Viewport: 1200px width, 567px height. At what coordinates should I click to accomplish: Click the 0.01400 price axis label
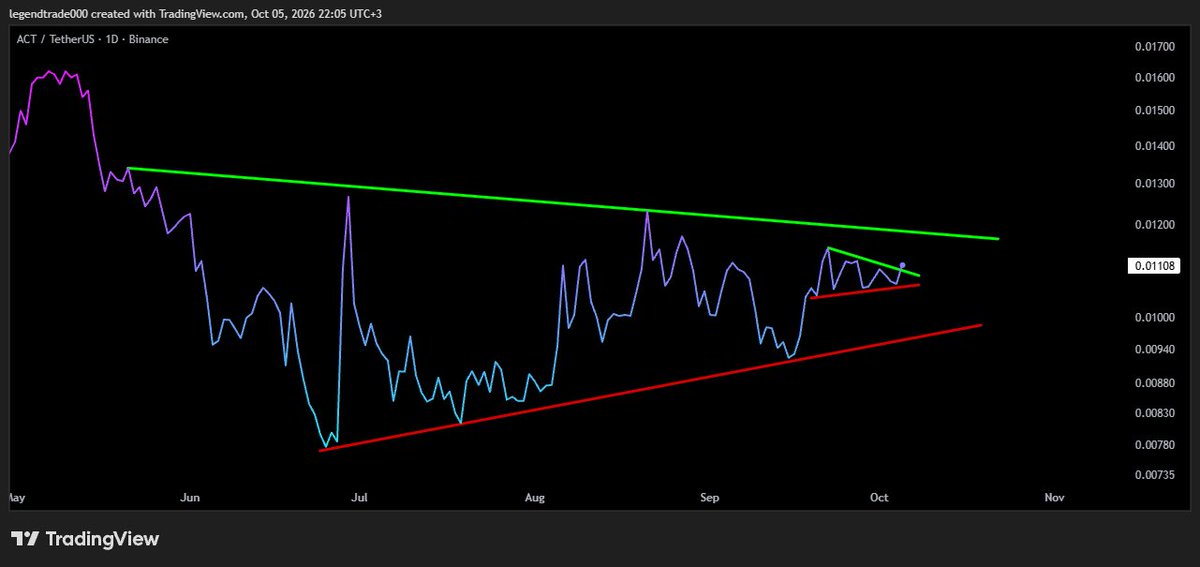tap(1154, 146)
